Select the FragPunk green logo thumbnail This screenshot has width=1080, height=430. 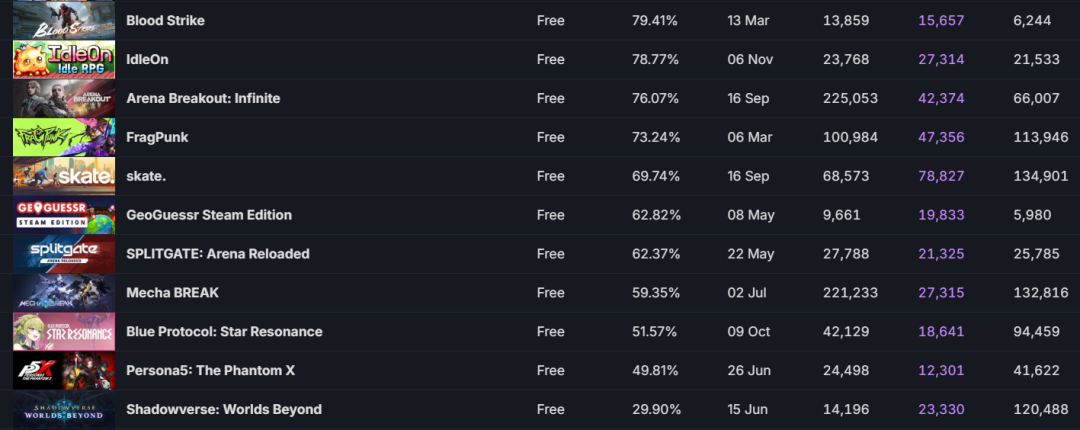(x=63, y=137)
